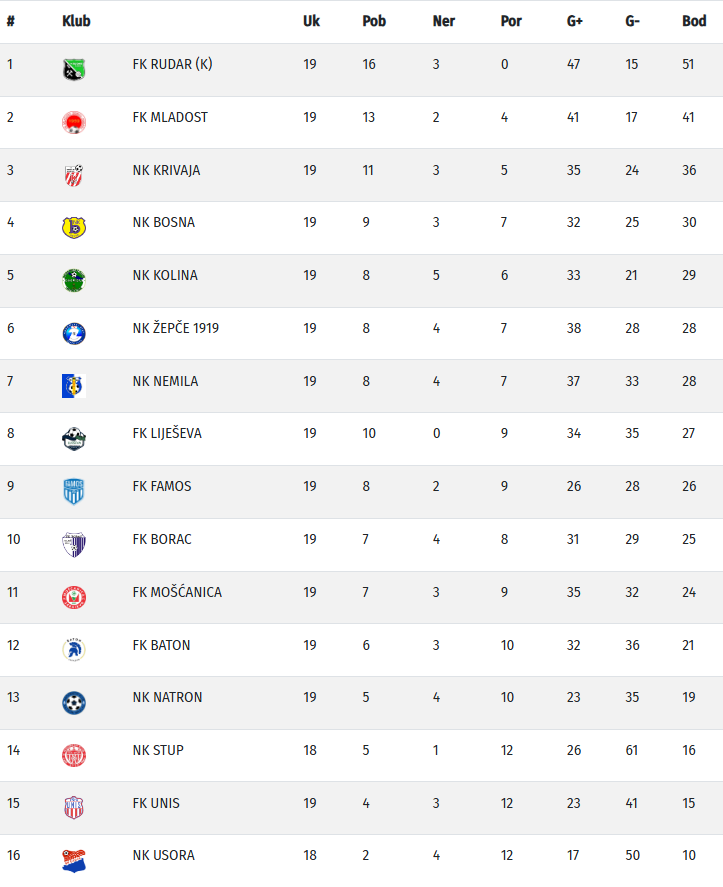Screen dimensions: 723x887
Task: Click the Klub column header
Action: click(x=76, y=21)
